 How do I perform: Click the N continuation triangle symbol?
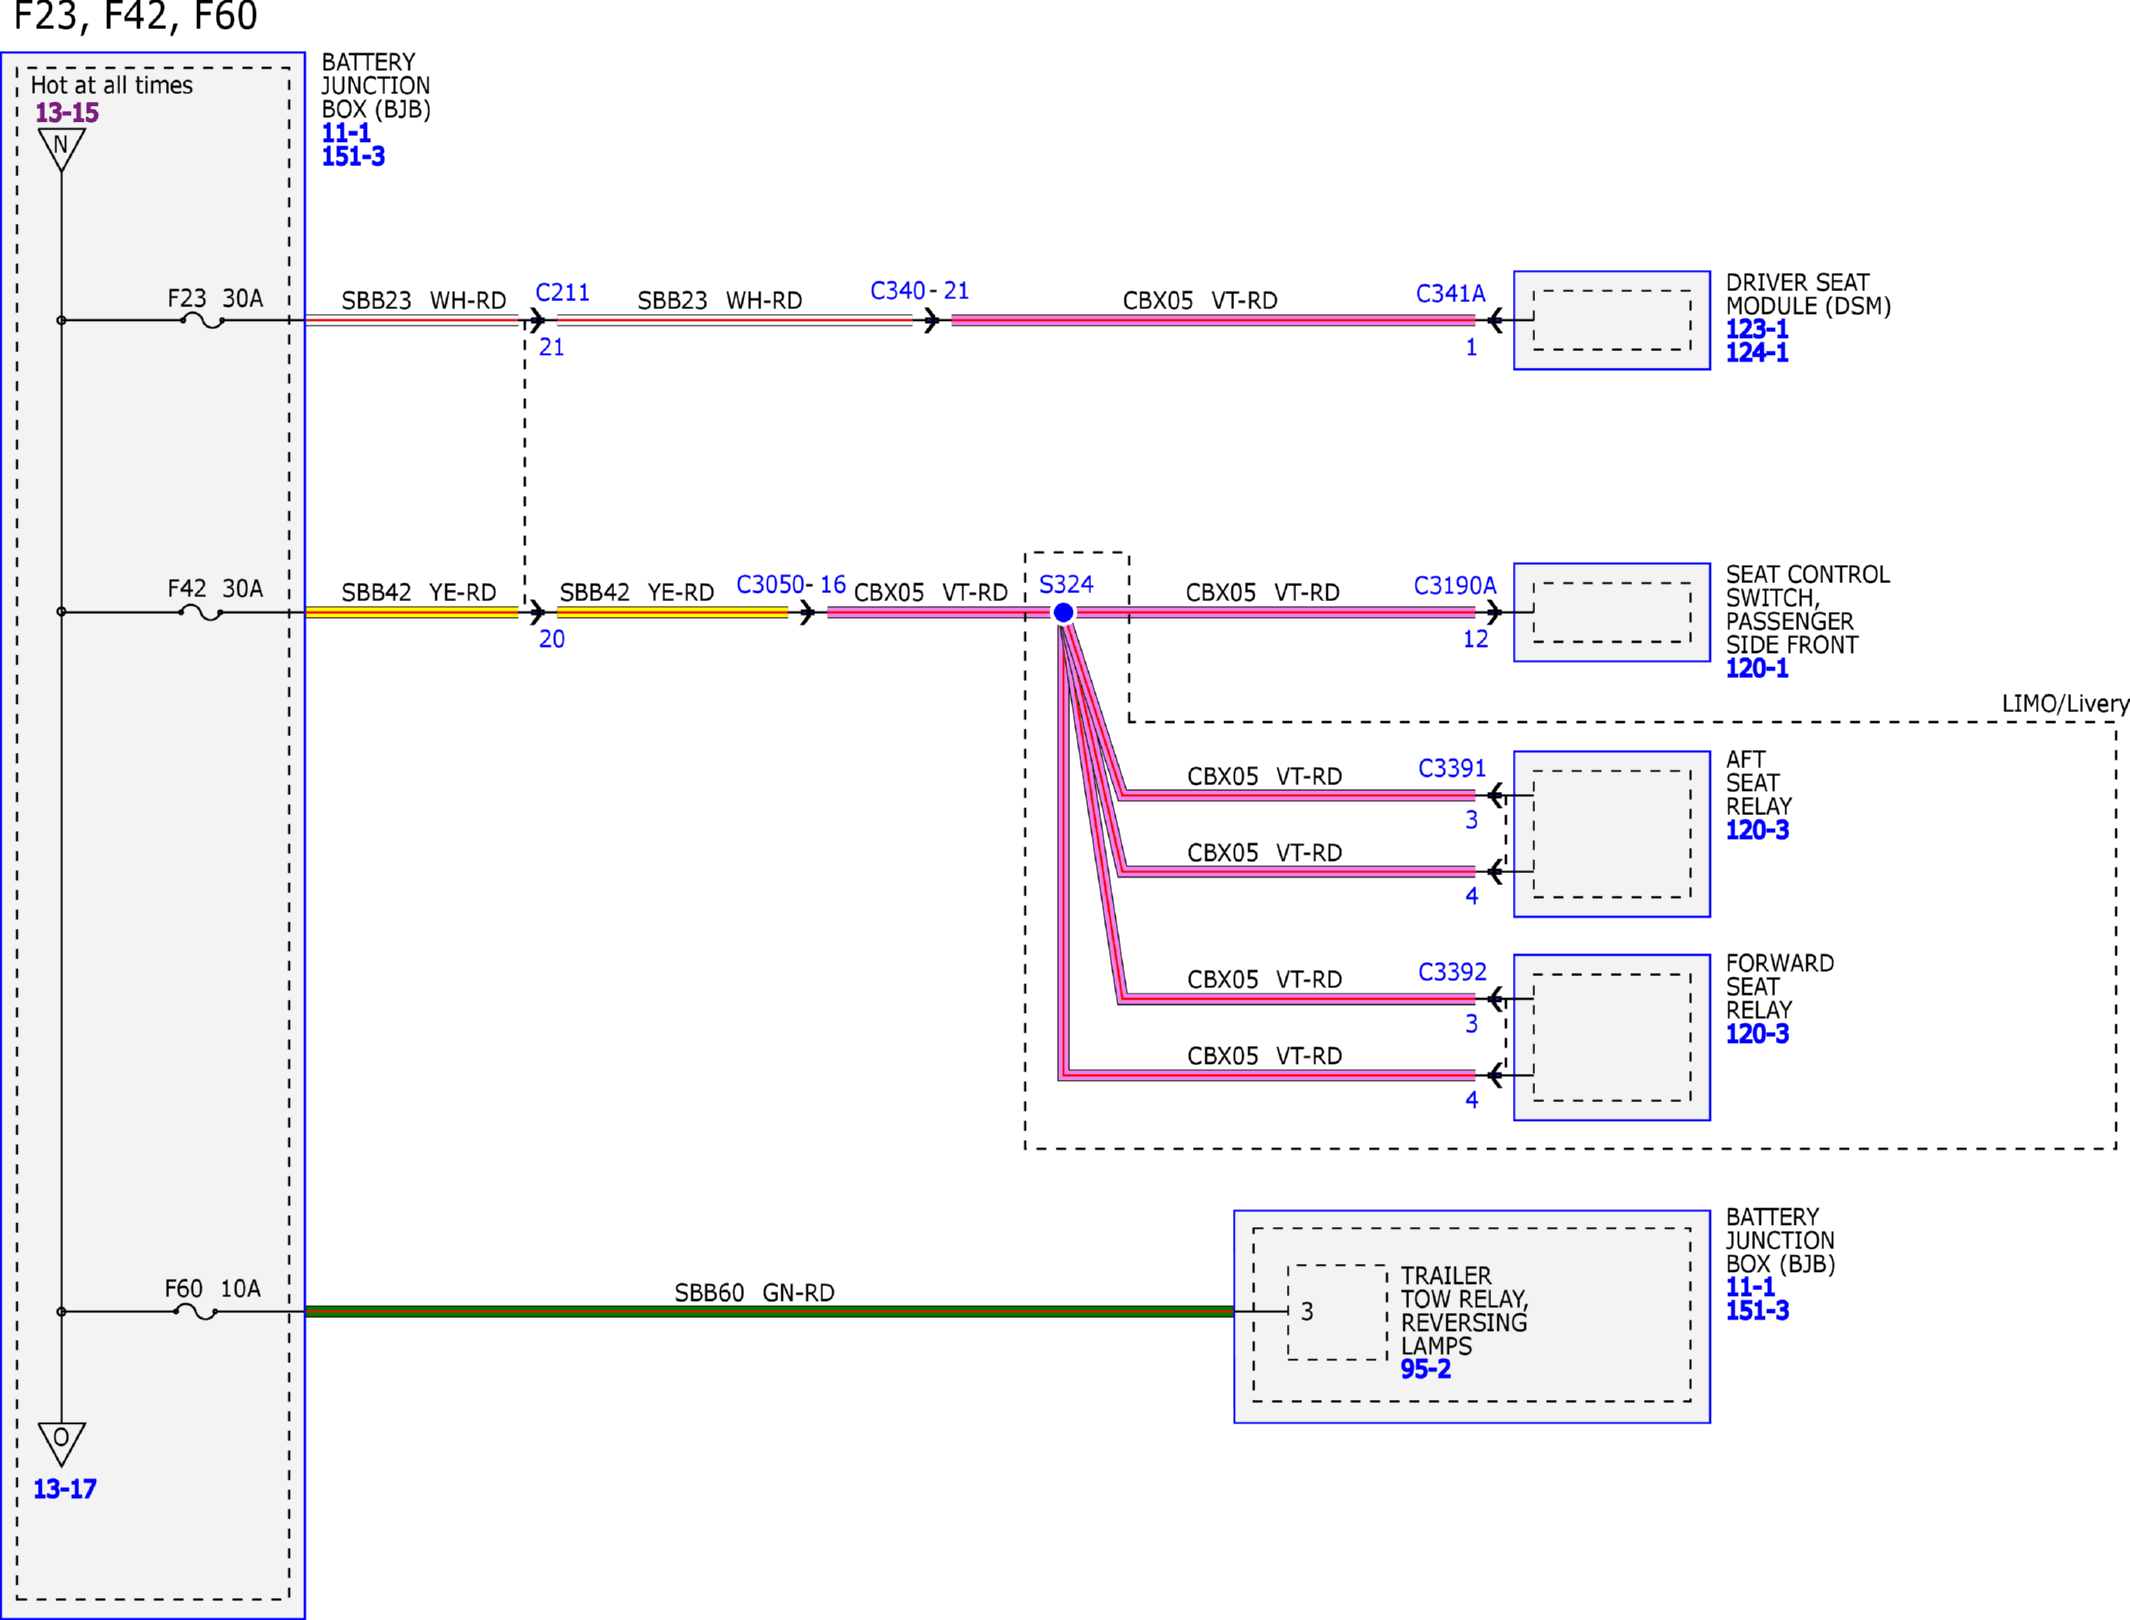pyautogui.click(x=61, y=149)
